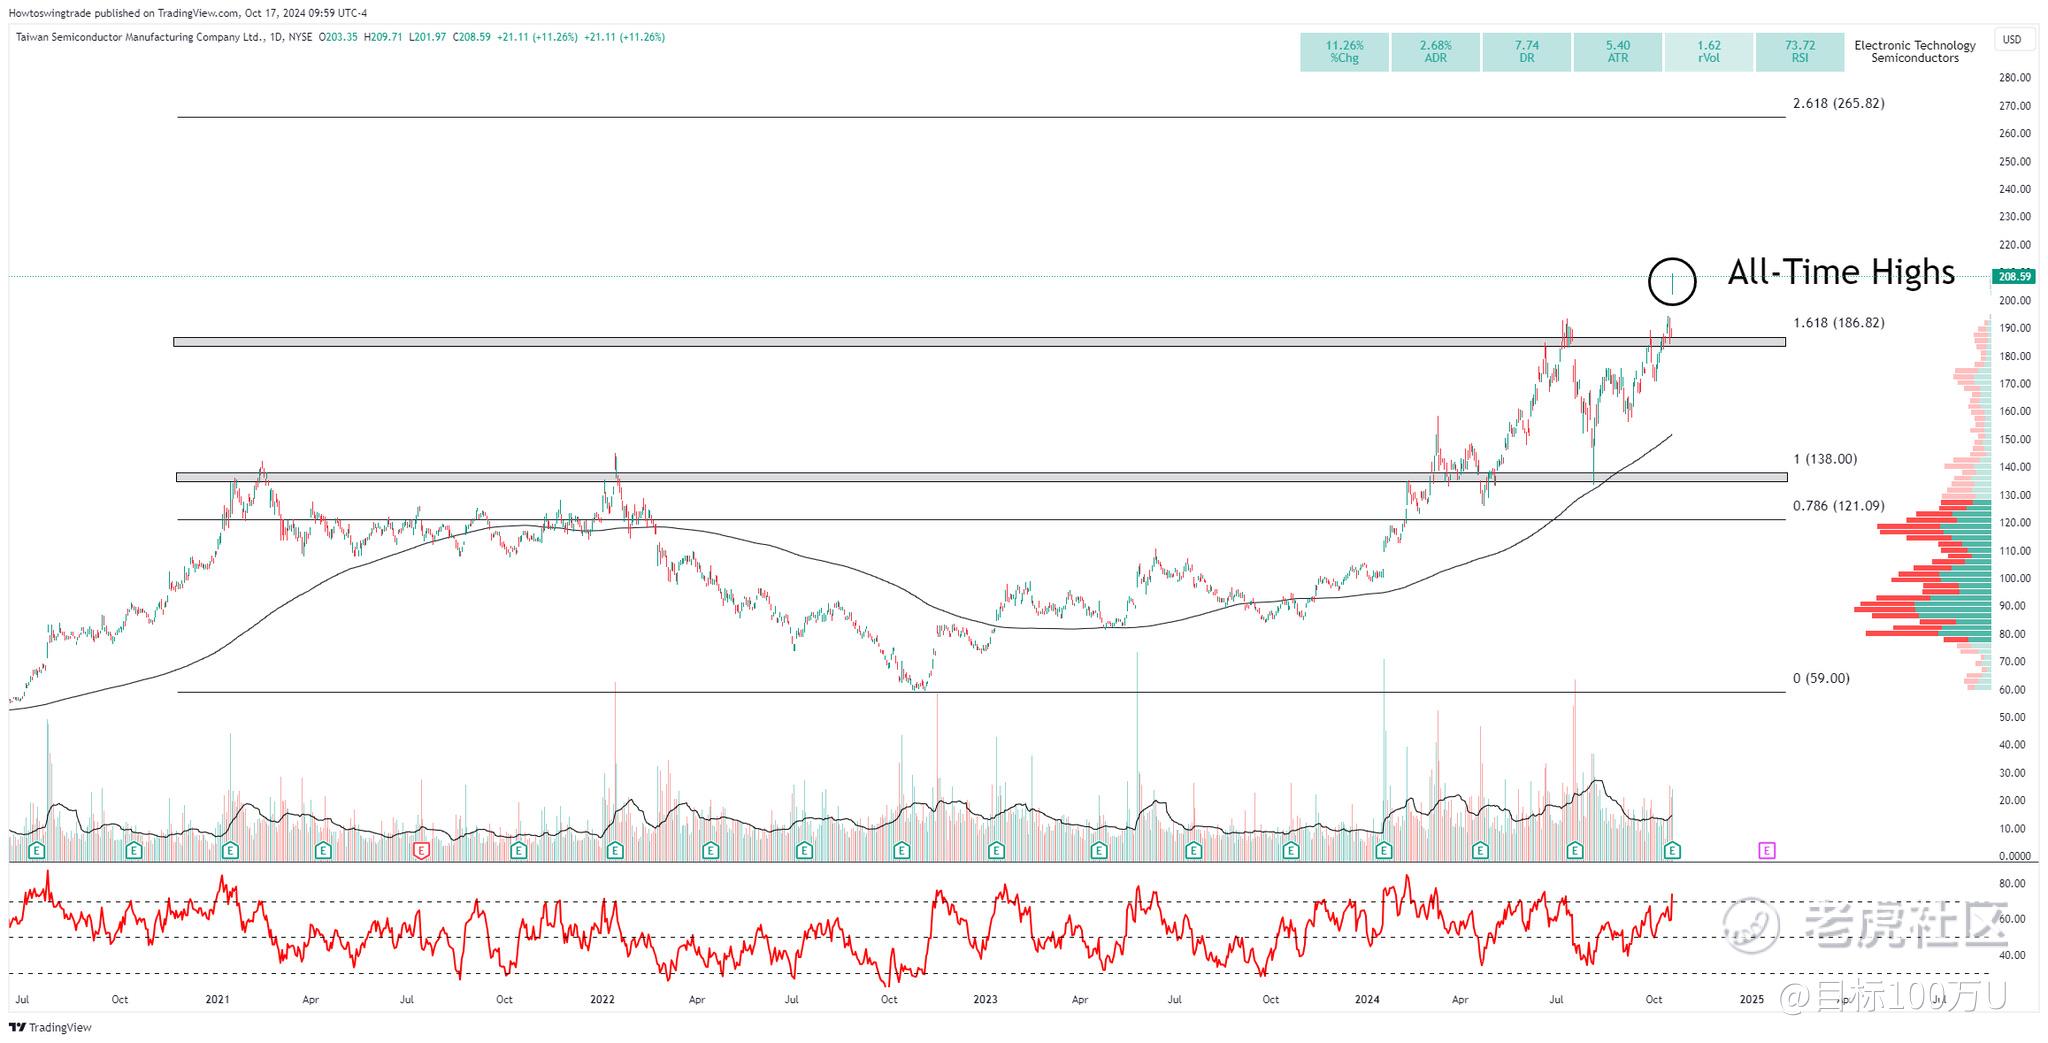Click the 2.68% ADR stat box
2048x1043 pixels.
pyautogui.click(x=1435, y=52)
